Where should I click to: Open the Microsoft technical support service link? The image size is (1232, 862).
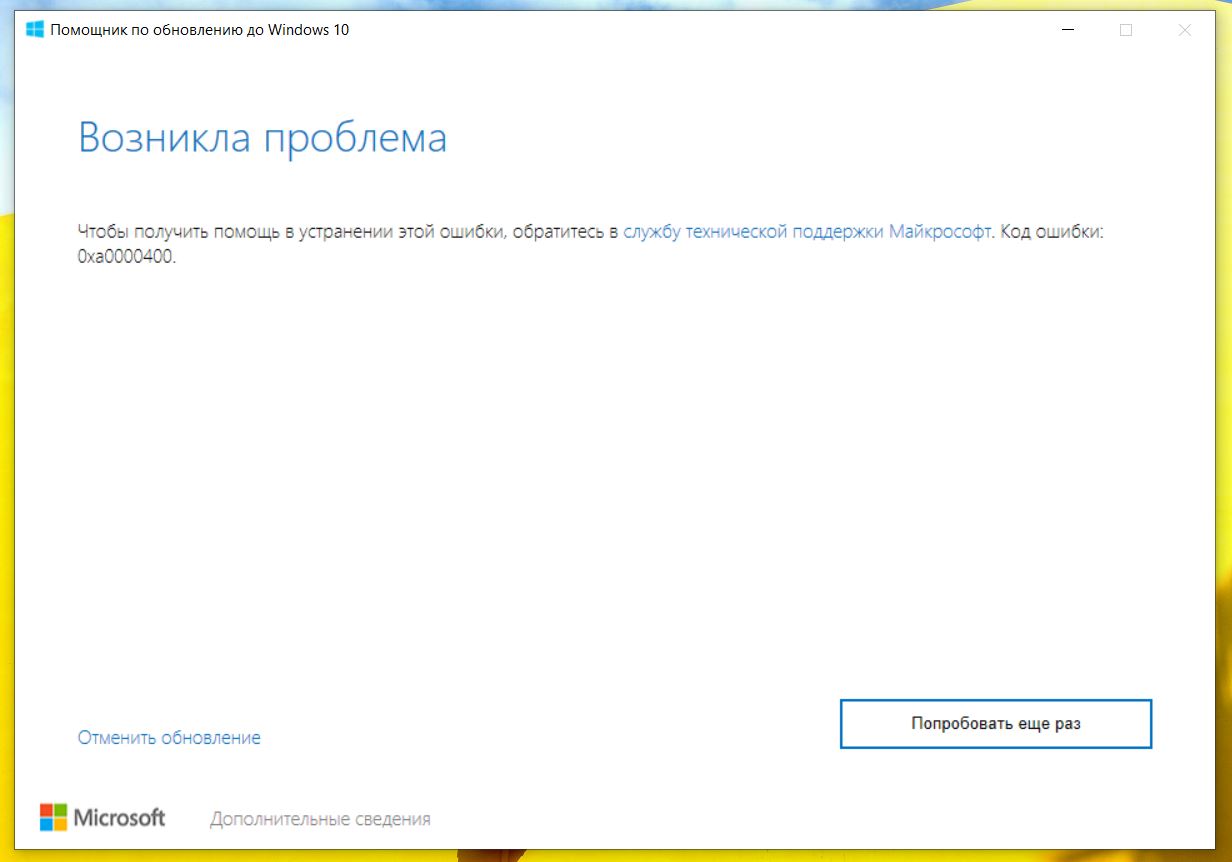(807, 232)
